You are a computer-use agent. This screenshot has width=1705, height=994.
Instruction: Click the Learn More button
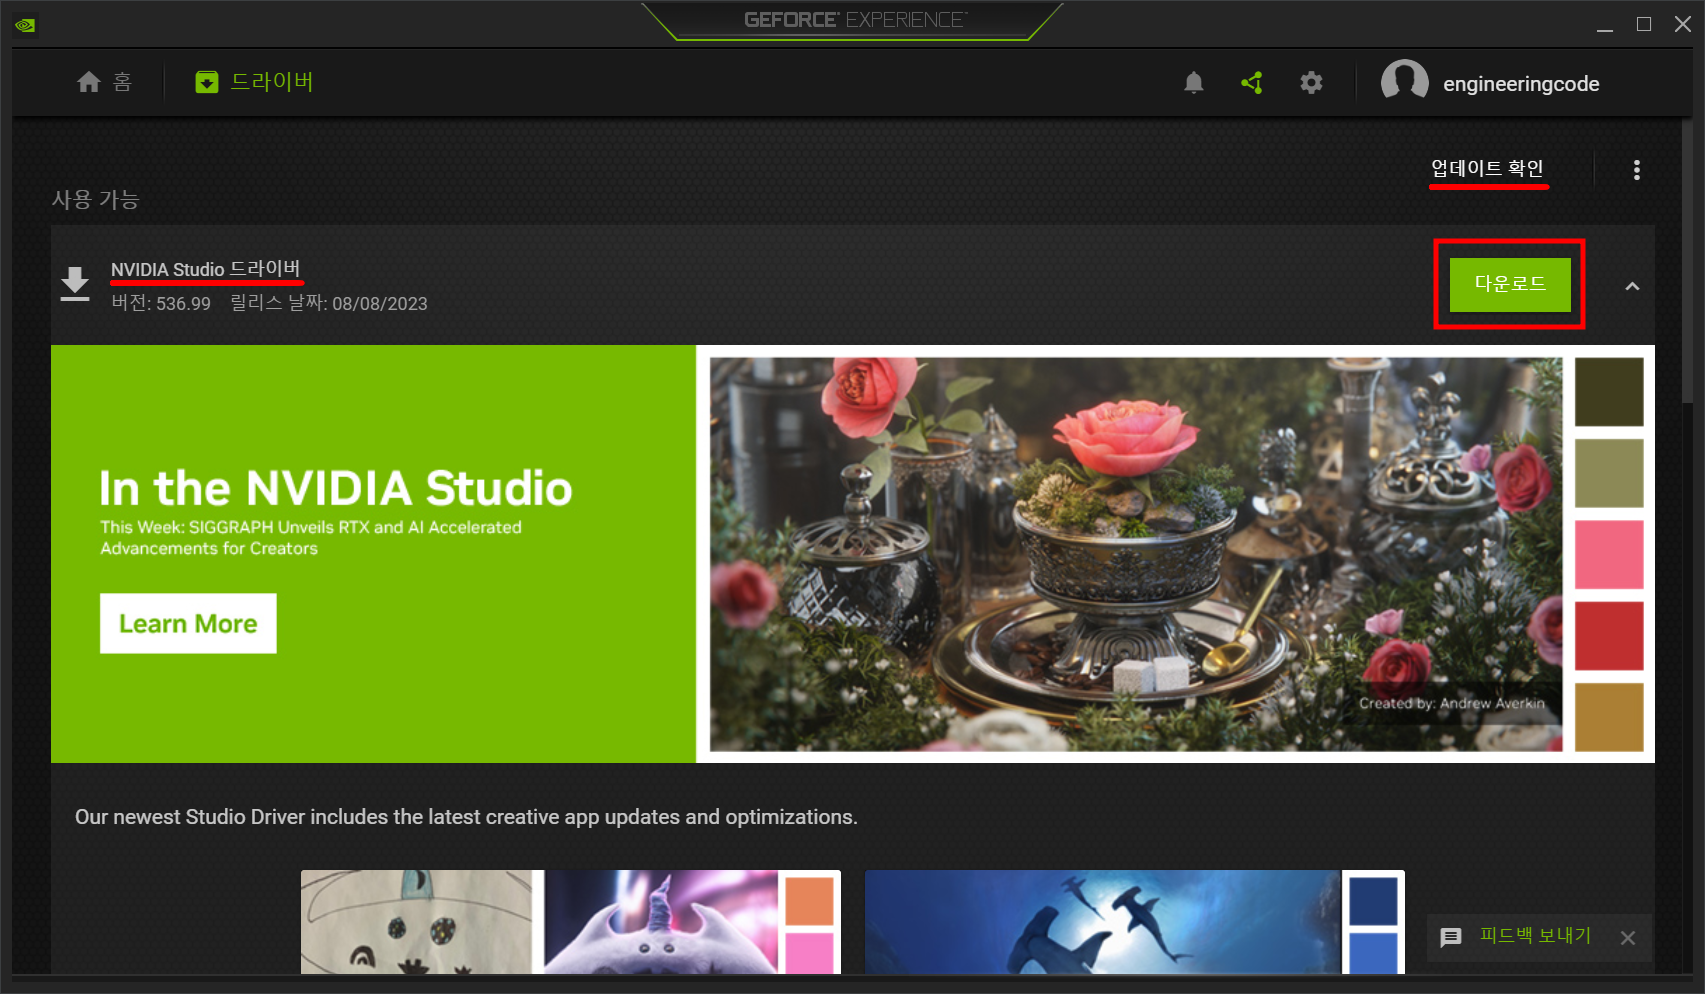[188, 623]
